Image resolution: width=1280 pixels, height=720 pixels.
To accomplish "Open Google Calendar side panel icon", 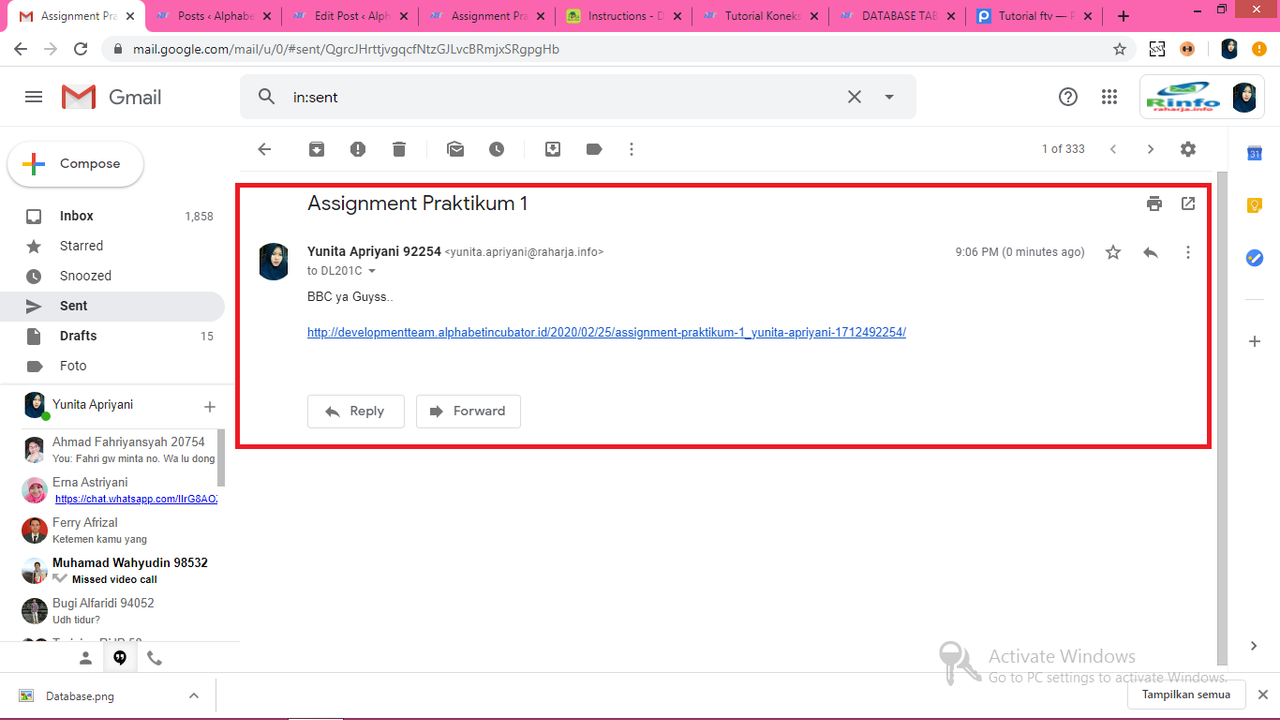I will (x=1254, y=153).
